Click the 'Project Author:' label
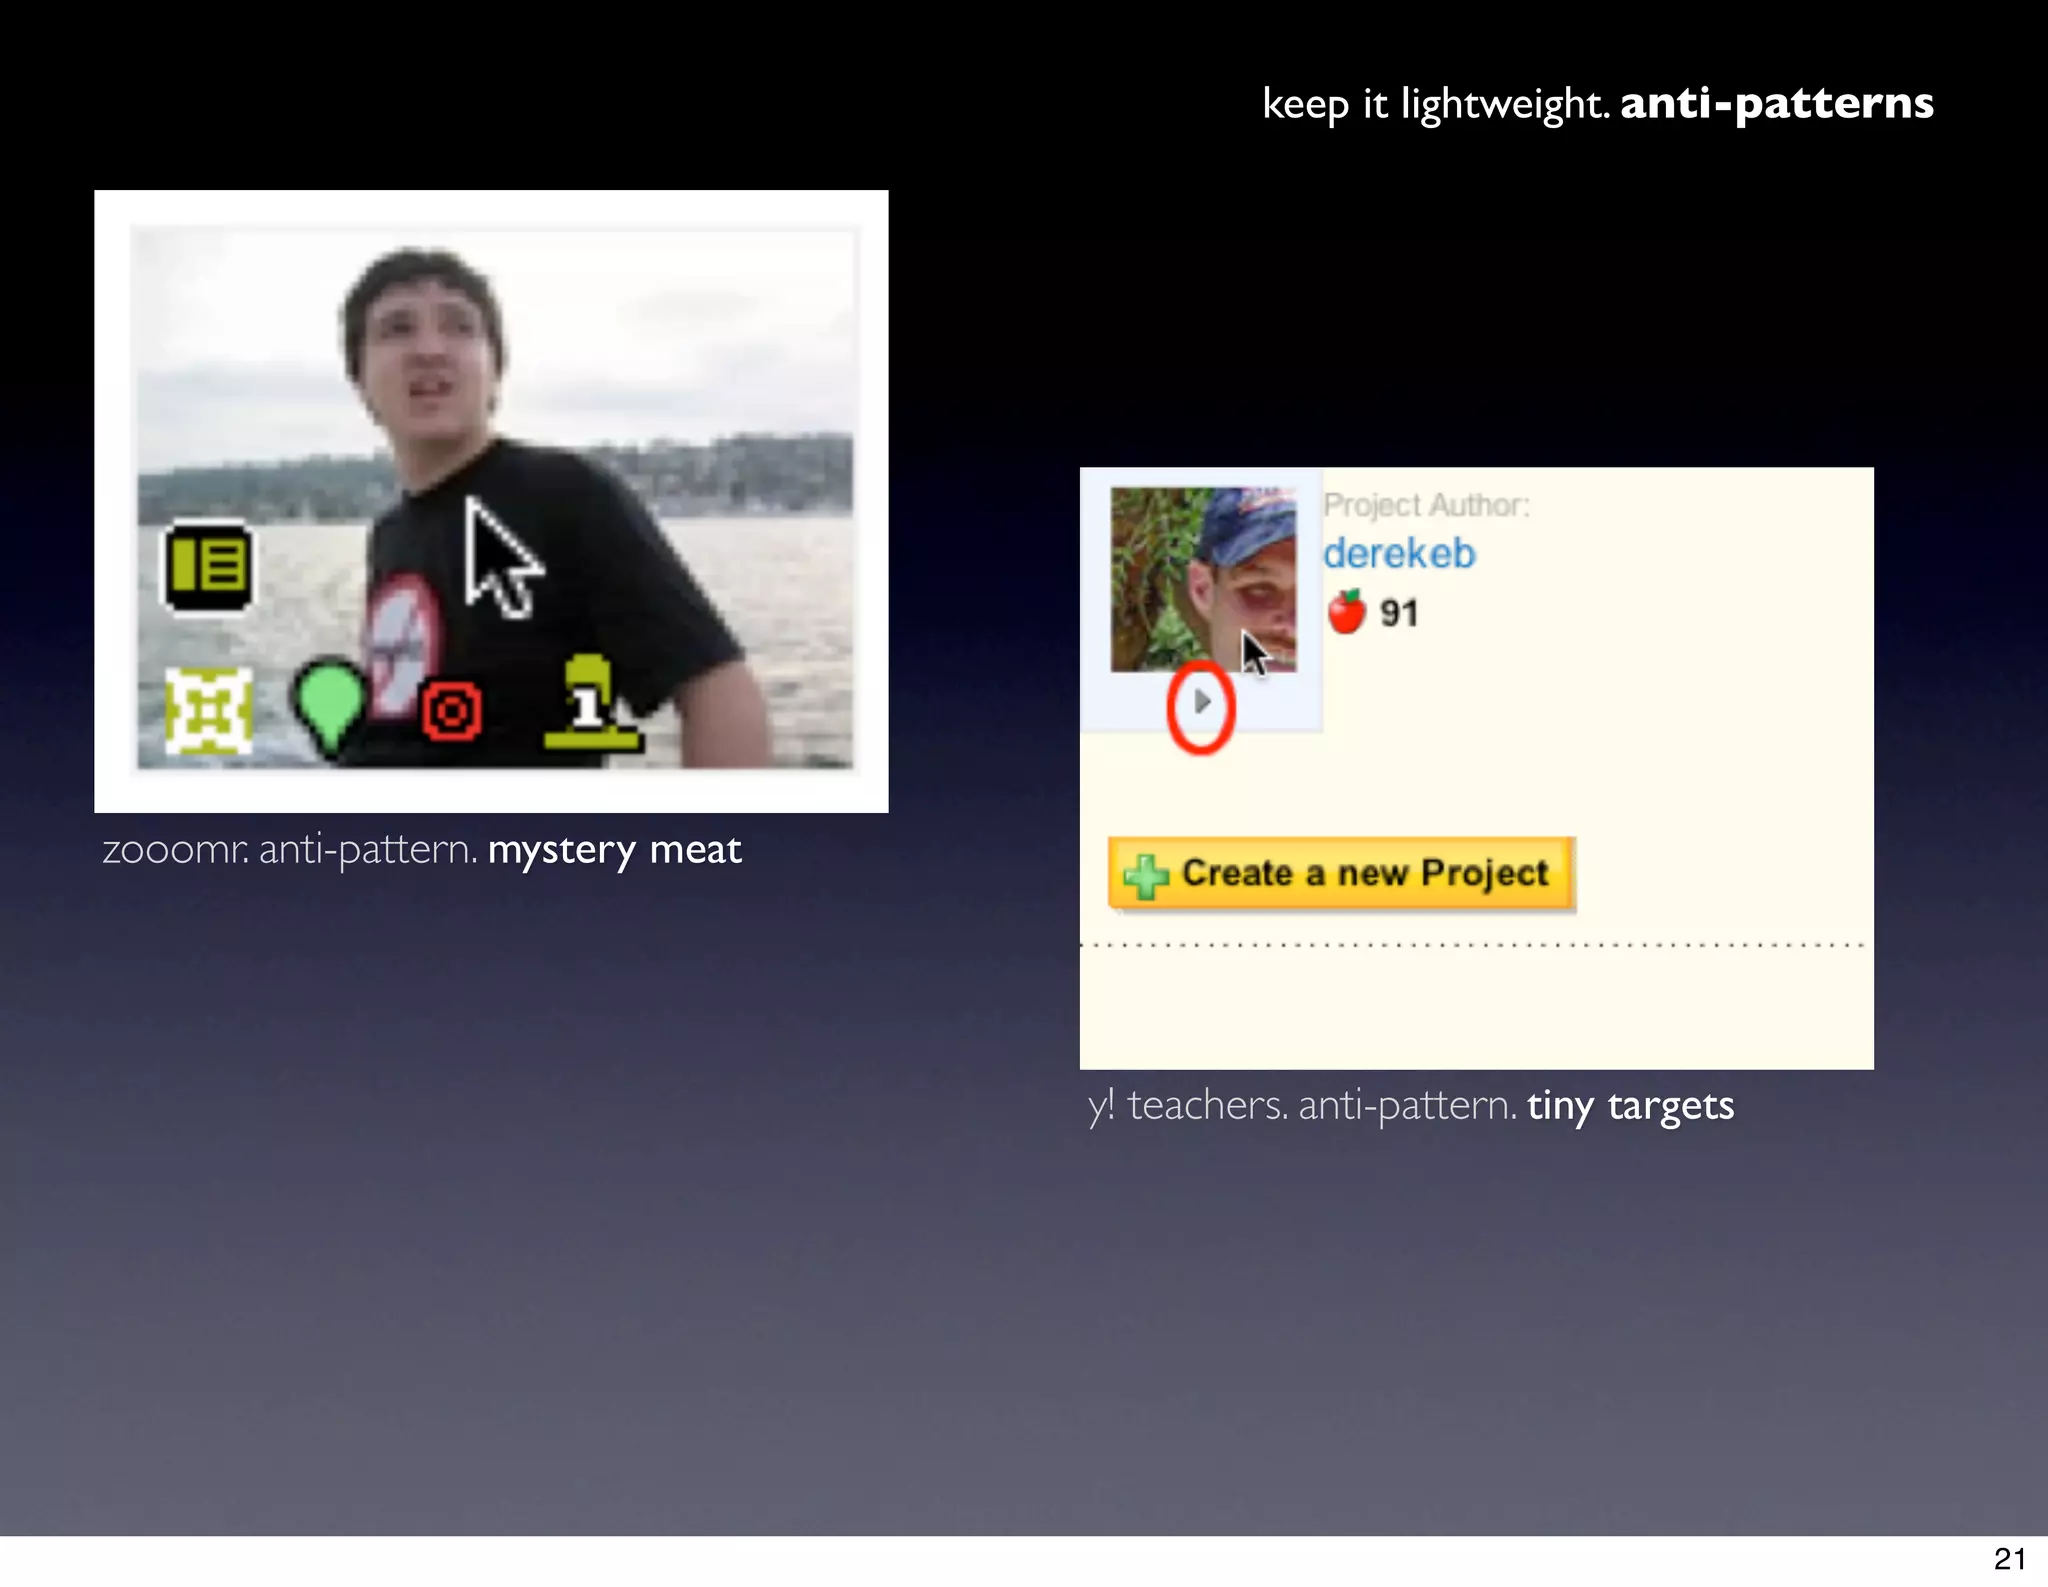The image size is (2048, 1587). pos(1426,505)
